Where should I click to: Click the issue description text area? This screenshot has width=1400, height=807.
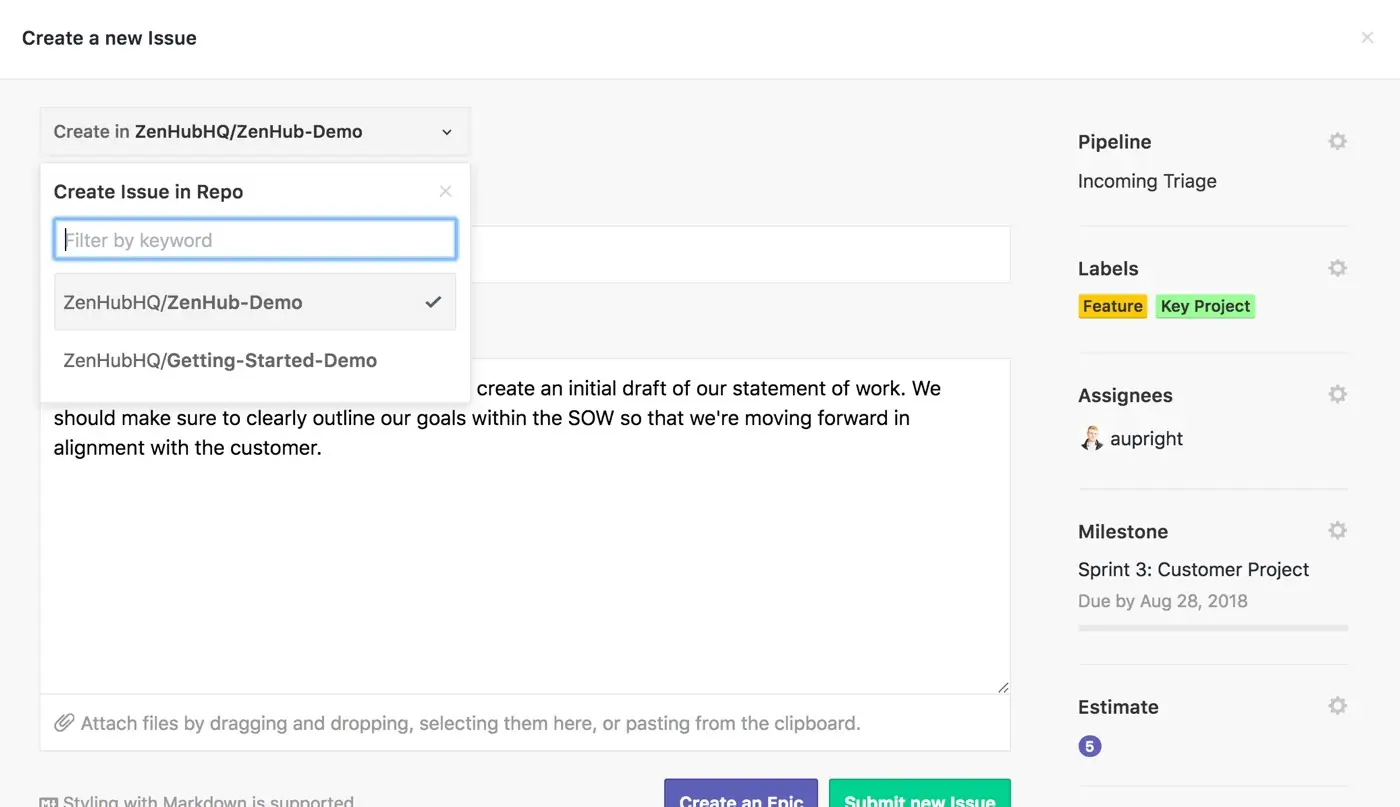point(525,526)
